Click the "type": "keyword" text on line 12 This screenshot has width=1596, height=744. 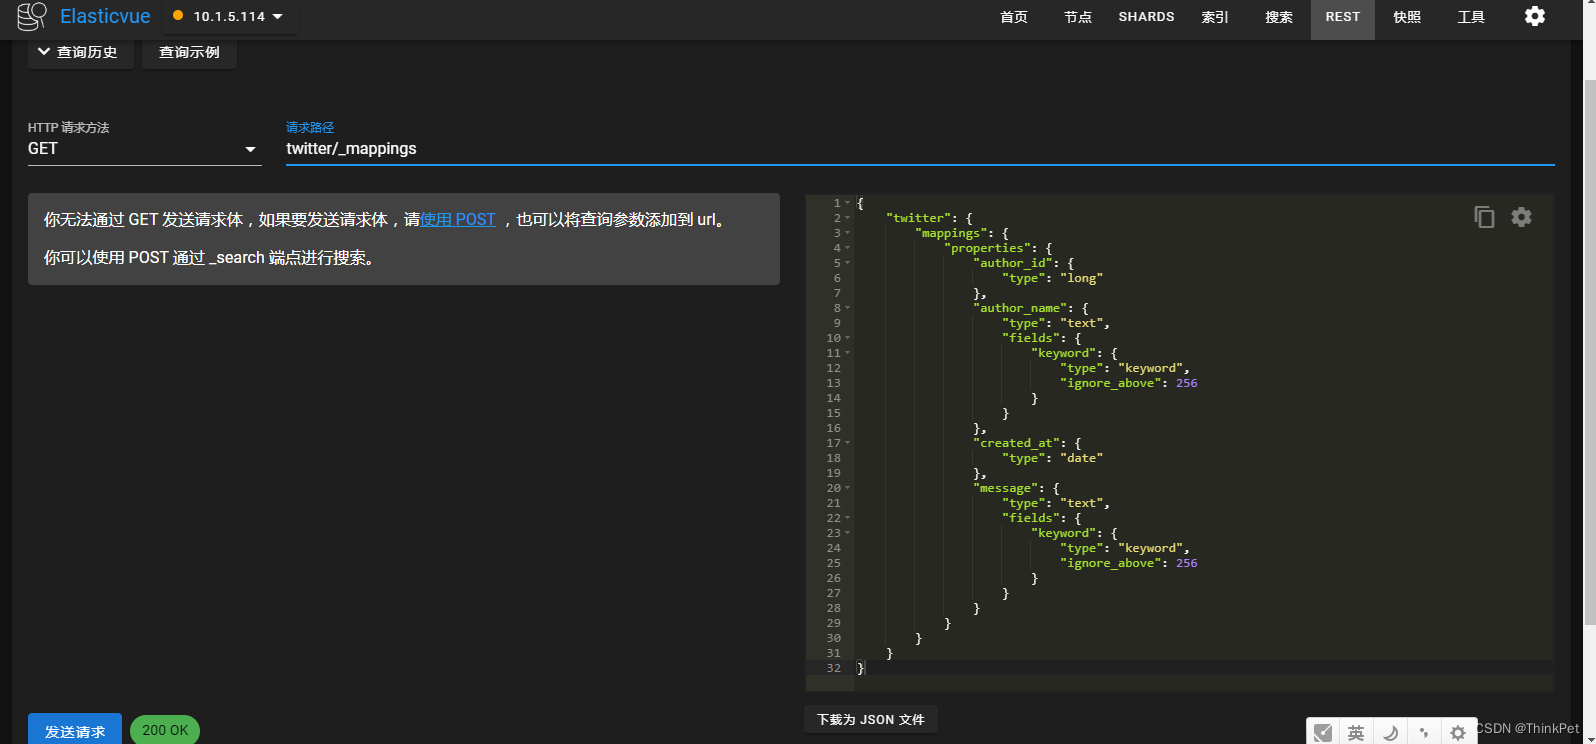(x=1125, y=368)
